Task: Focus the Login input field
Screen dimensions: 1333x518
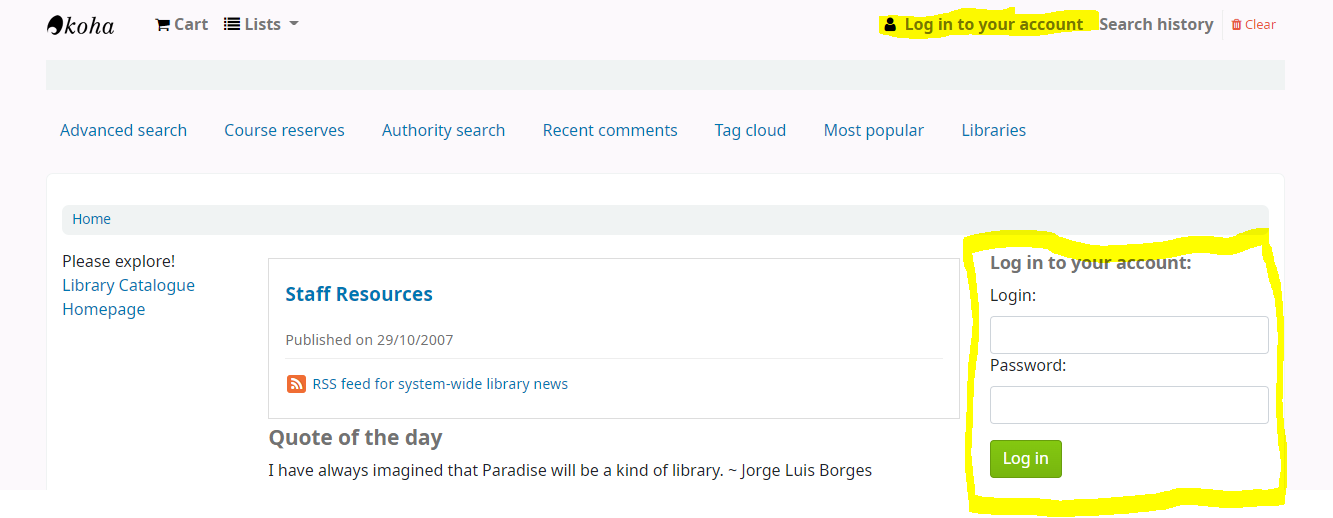Action: click(x=1129, y=335)
